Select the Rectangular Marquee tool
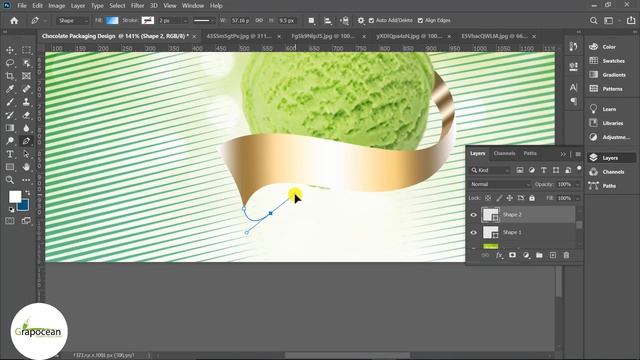 26,50
